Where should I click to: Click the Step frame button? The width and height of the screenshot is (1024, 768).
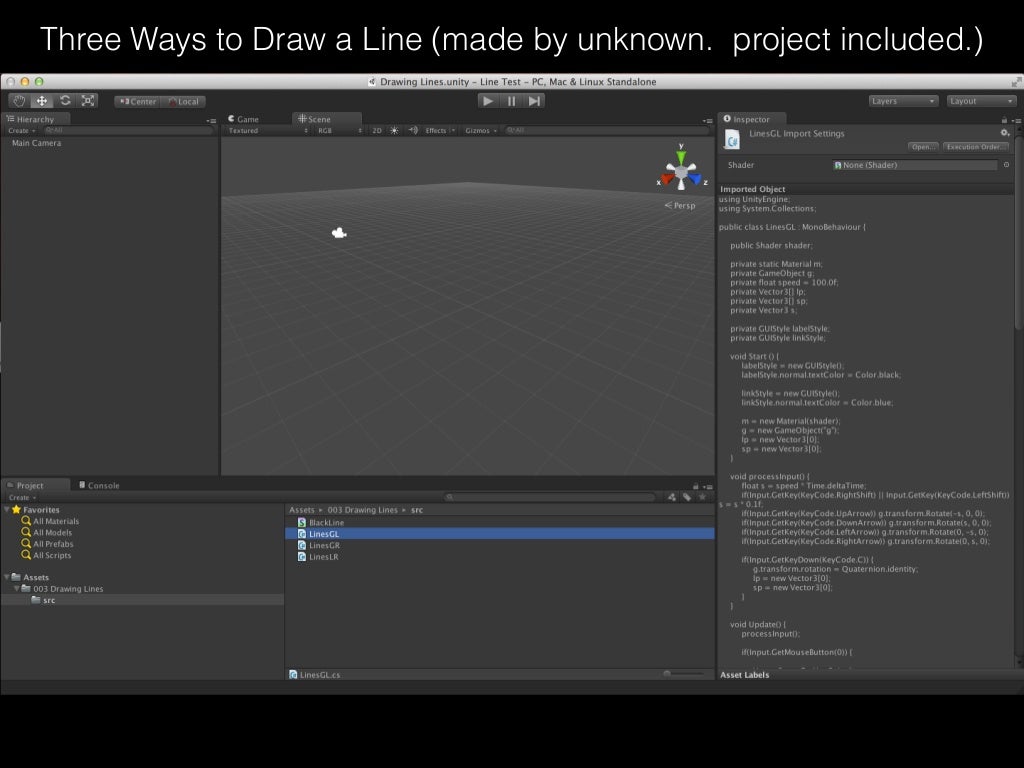pos(534,101)
